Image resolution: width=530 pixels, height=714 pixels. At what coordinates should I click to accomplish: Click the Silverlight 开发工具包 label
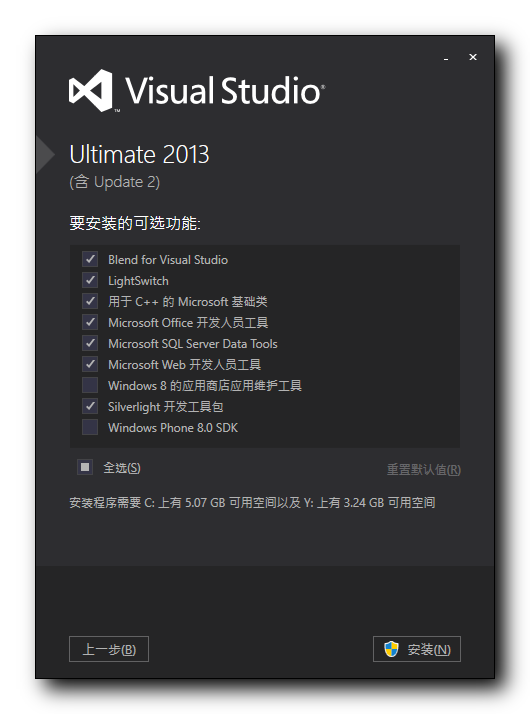[165, 407]
